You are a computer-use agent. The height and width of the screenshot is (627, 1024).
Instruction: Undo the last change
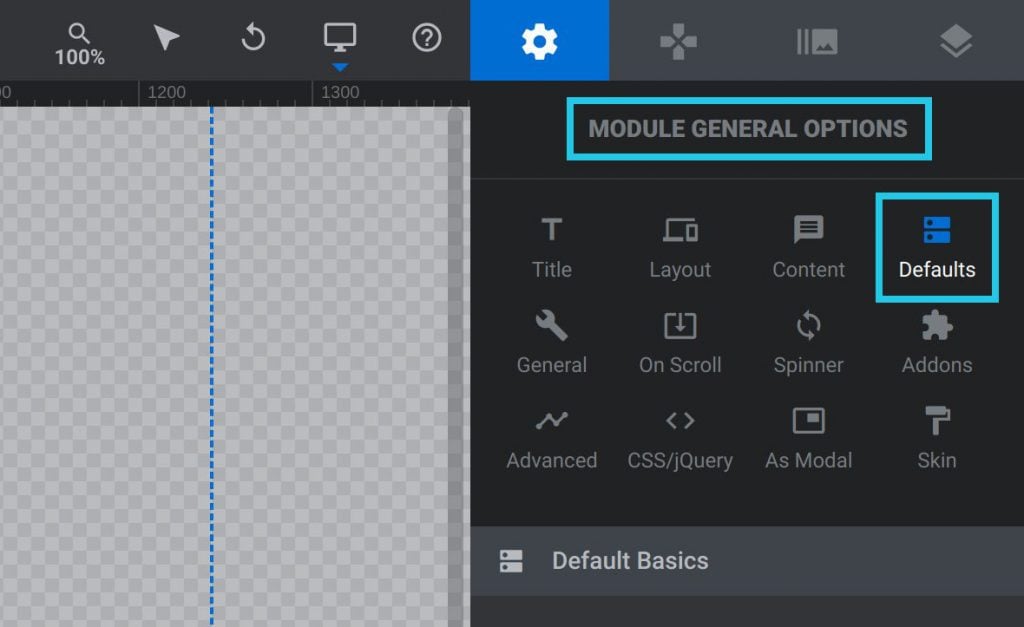(x=252, y=40)
